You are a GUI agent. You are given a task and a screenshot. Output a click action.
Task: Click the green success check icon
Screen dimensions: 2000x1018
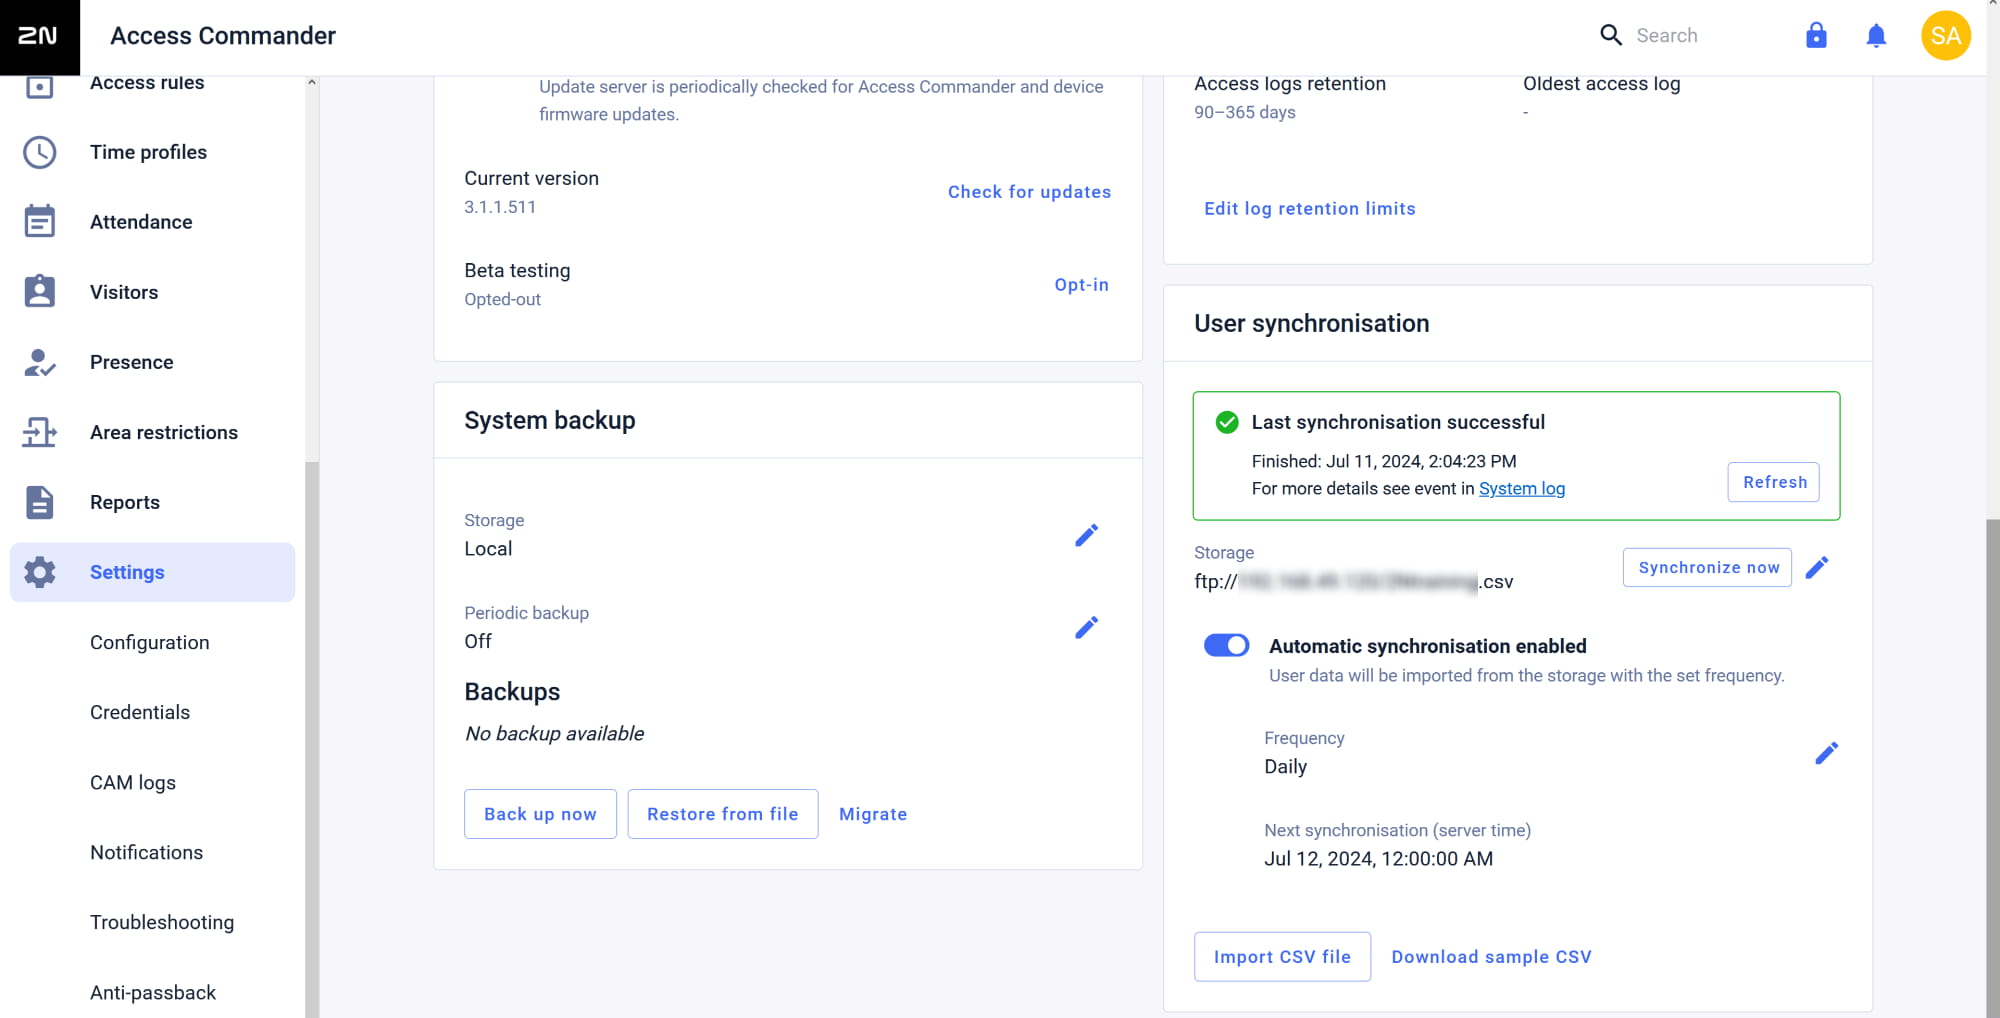pos(1226,422)
